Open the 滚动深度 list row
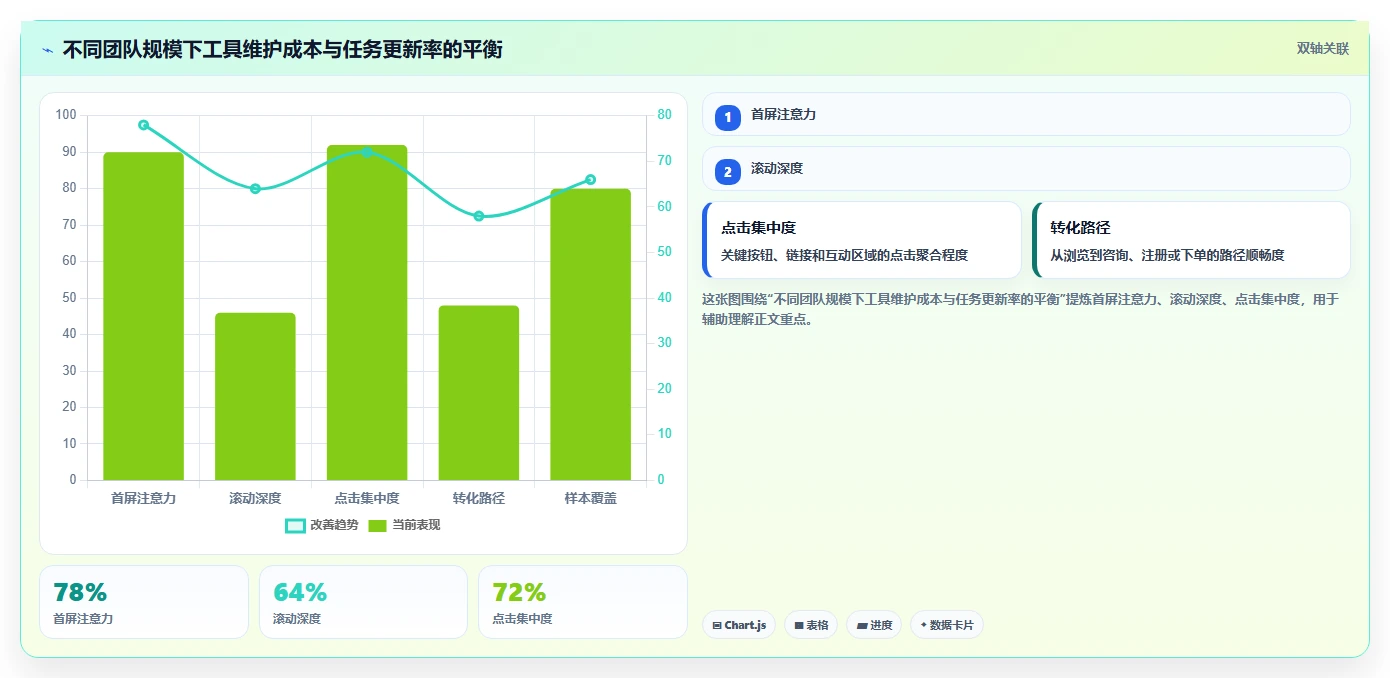The height and width of the screenshot is (678, 1390). 1026,168
